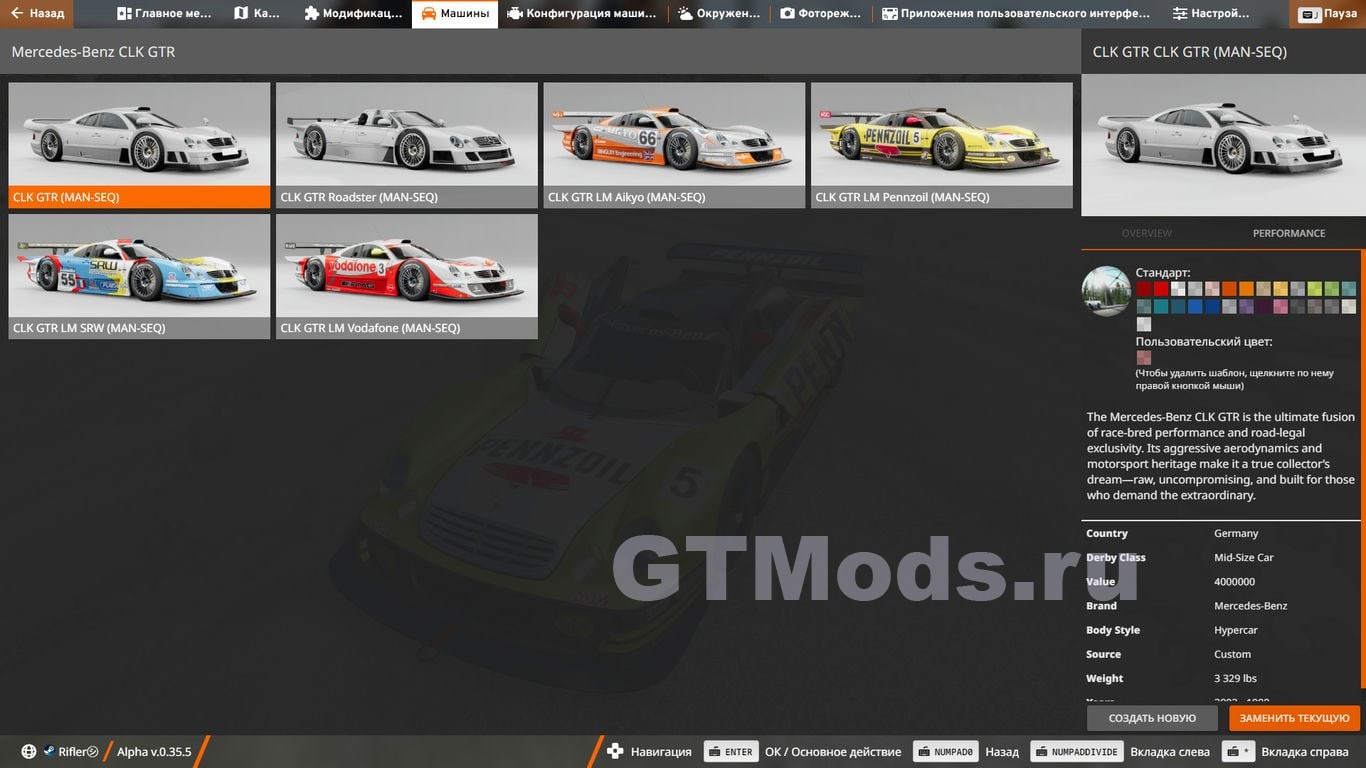Click the ENTER key hint icon
The height and width of the screenshot is (768, 1366).
click(731, 752)
